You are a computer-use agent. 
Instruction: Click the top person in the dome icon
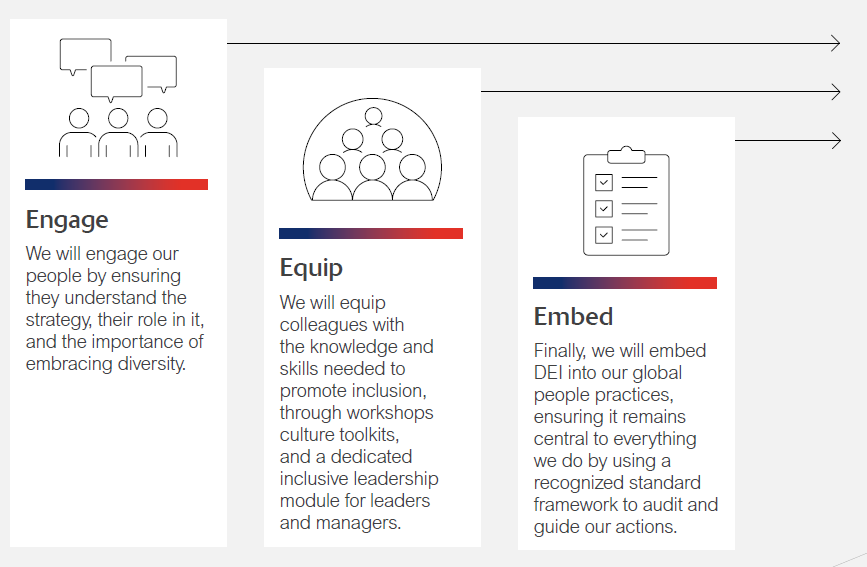(373, 116)
